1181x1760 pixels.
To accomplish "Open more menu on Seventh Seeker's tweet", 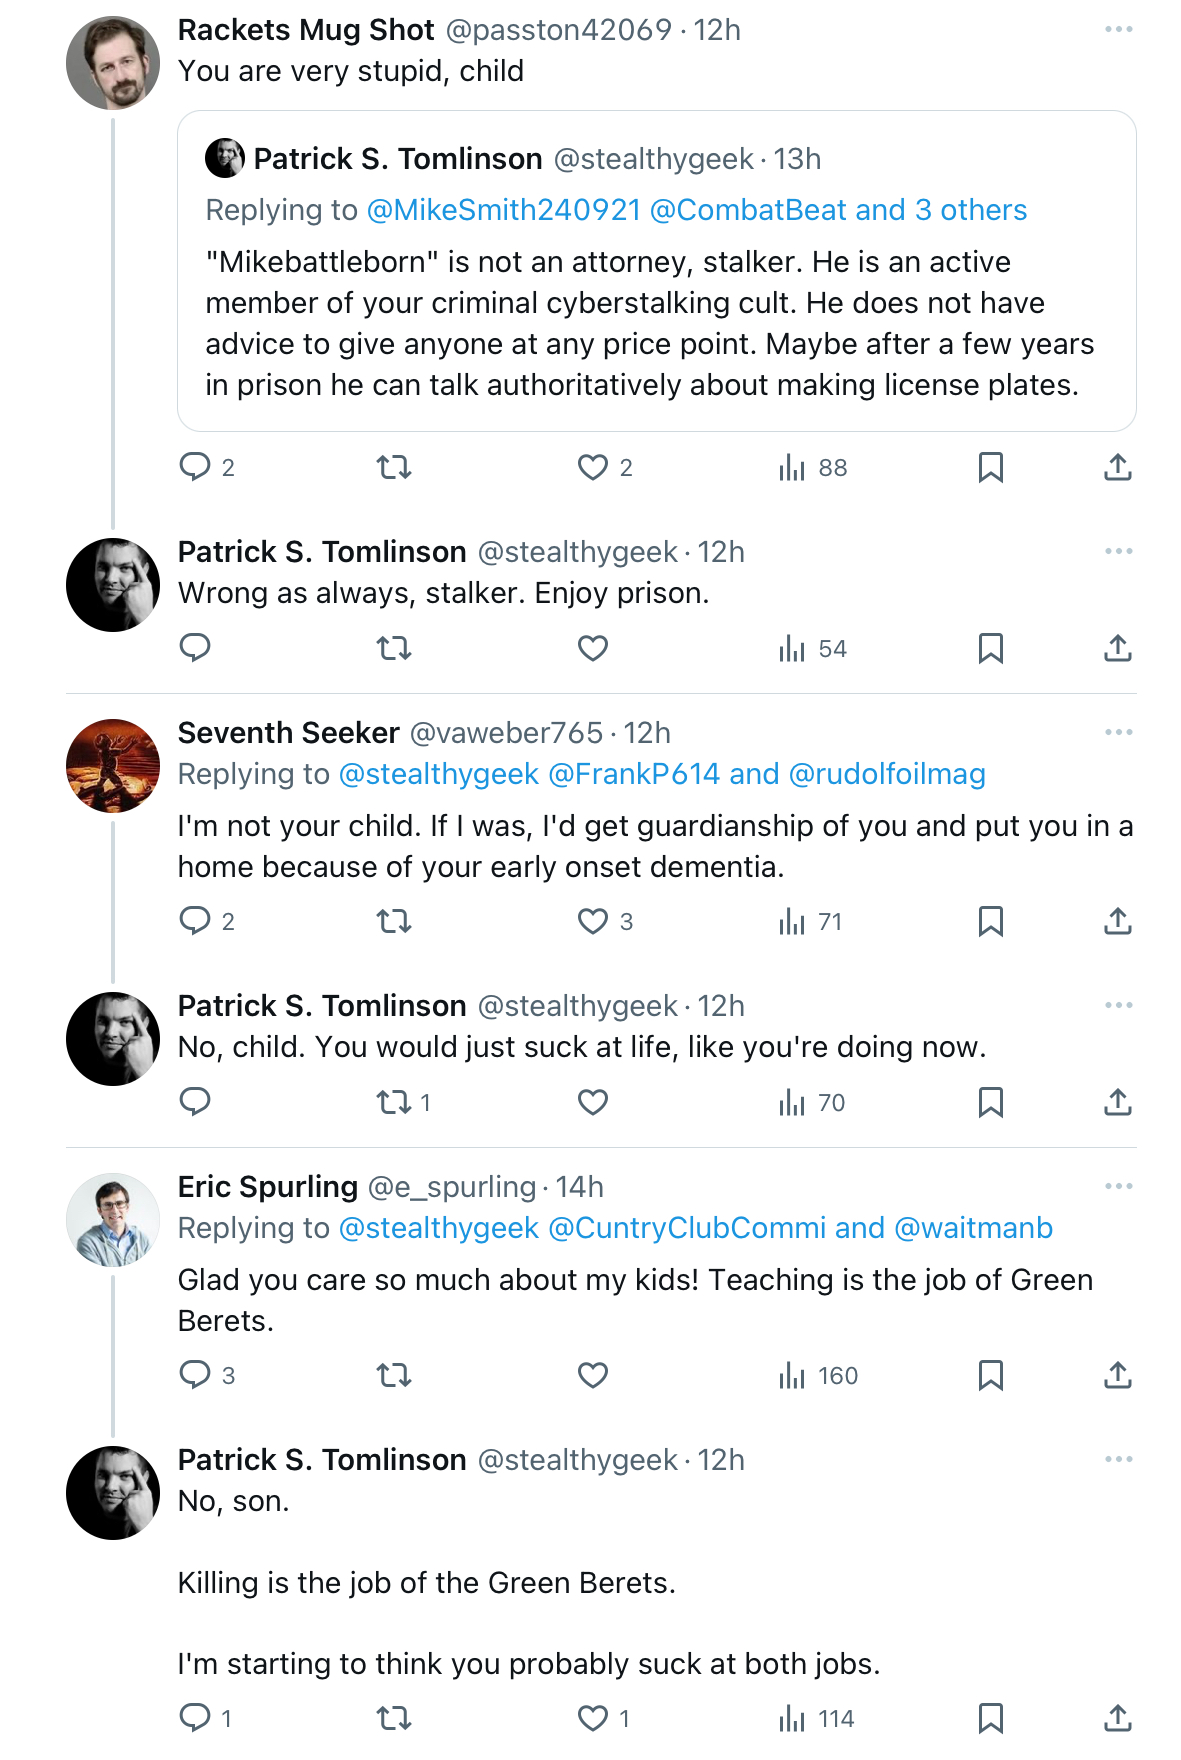I will 1119,732.
